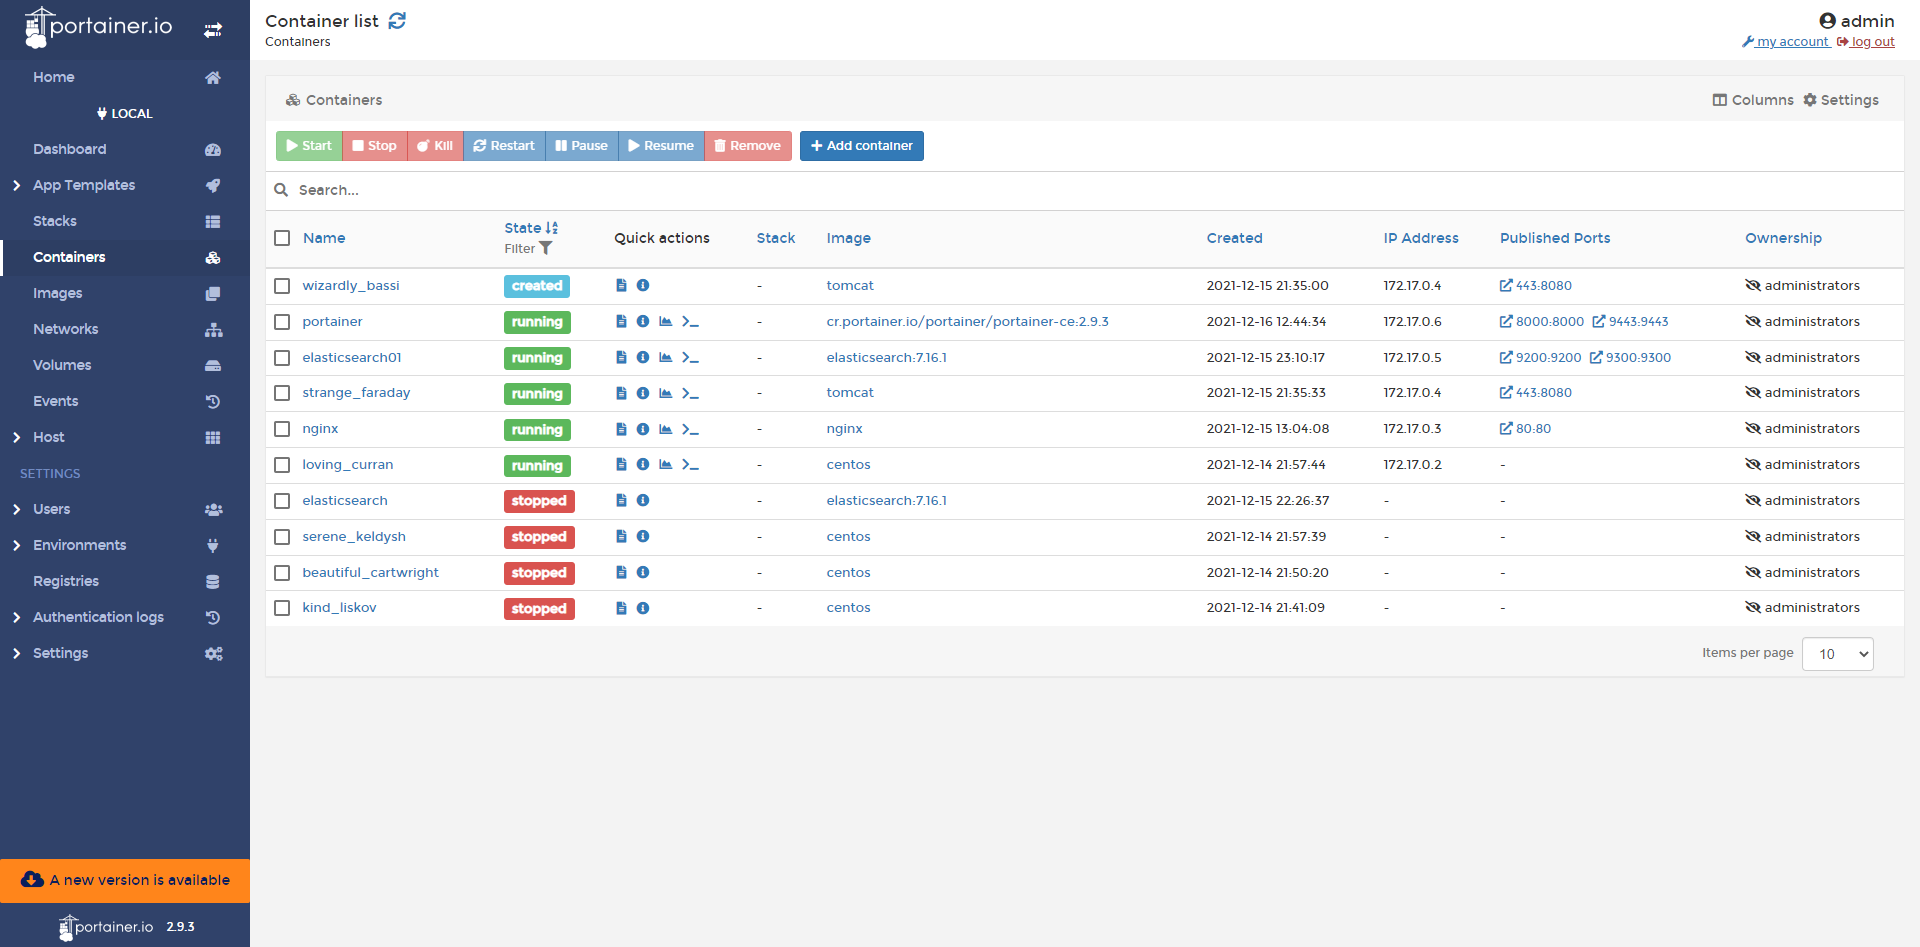Inspect wizardly_bassi container
Image resolution: width=1920 pixels, height=947 pixels.
643,286
